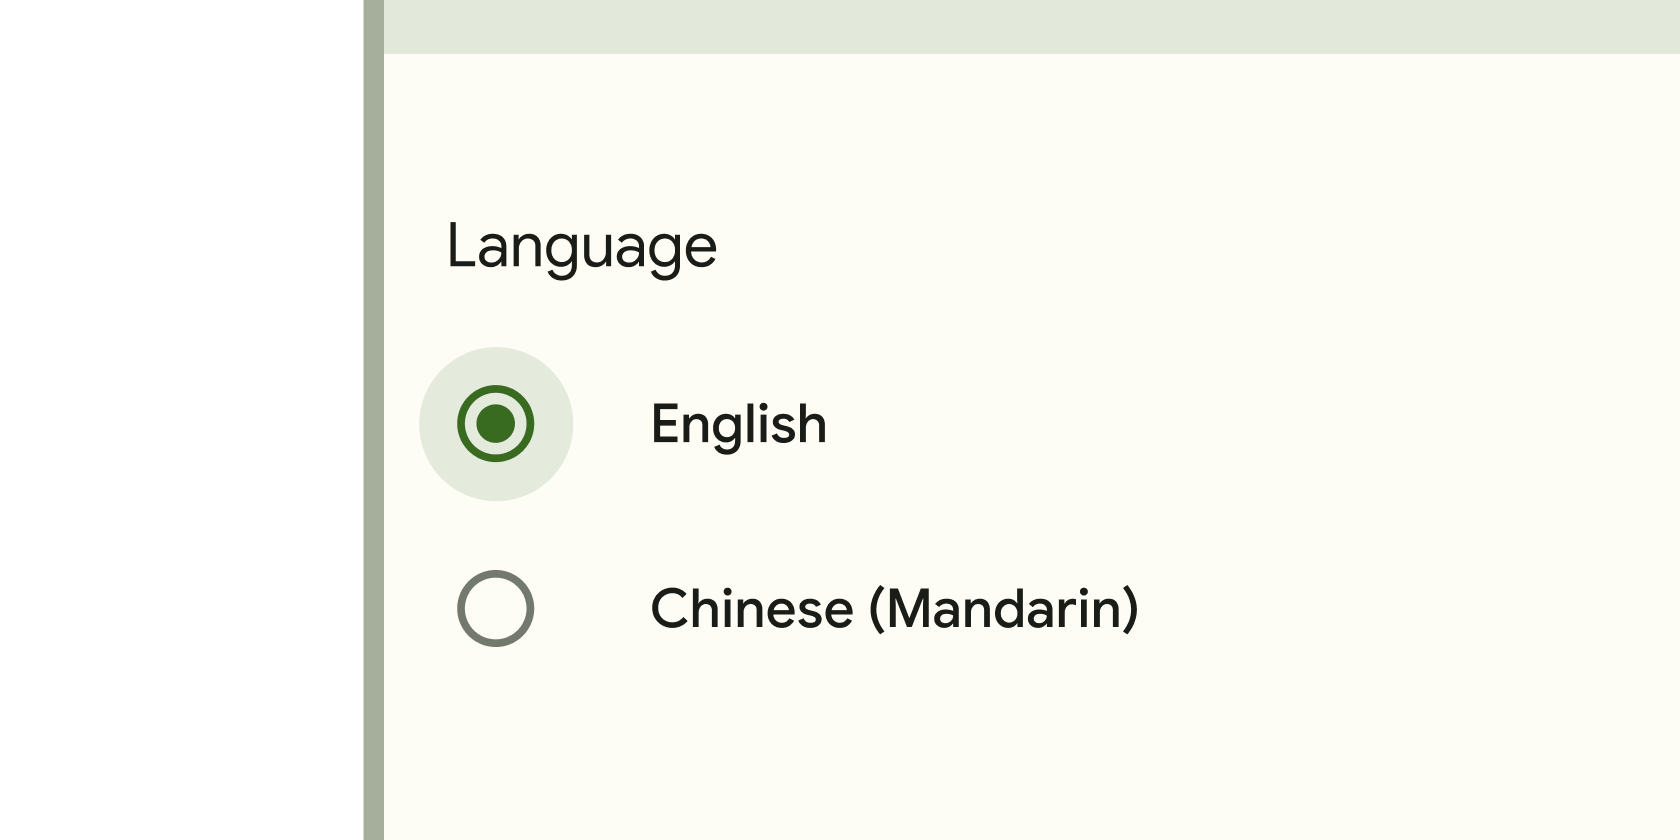Click the empty space right of "Language" heading
This screenshot has height=840, width=1680.
(1200, 247)
